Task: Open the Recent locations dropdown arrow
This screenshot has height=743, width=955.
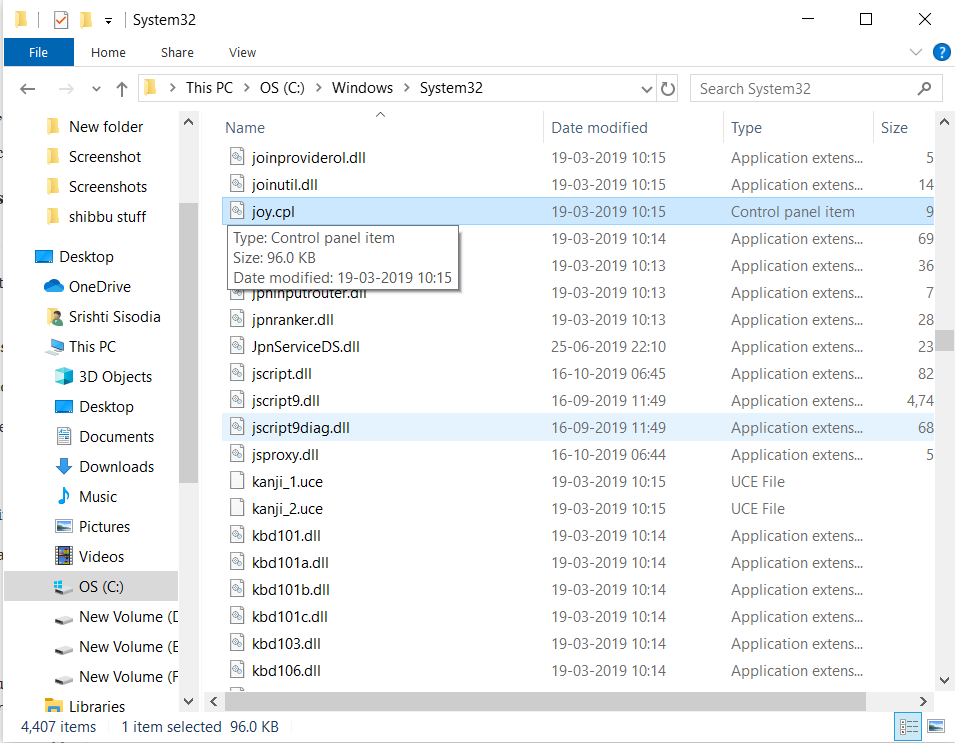Action: click(96, 89)
